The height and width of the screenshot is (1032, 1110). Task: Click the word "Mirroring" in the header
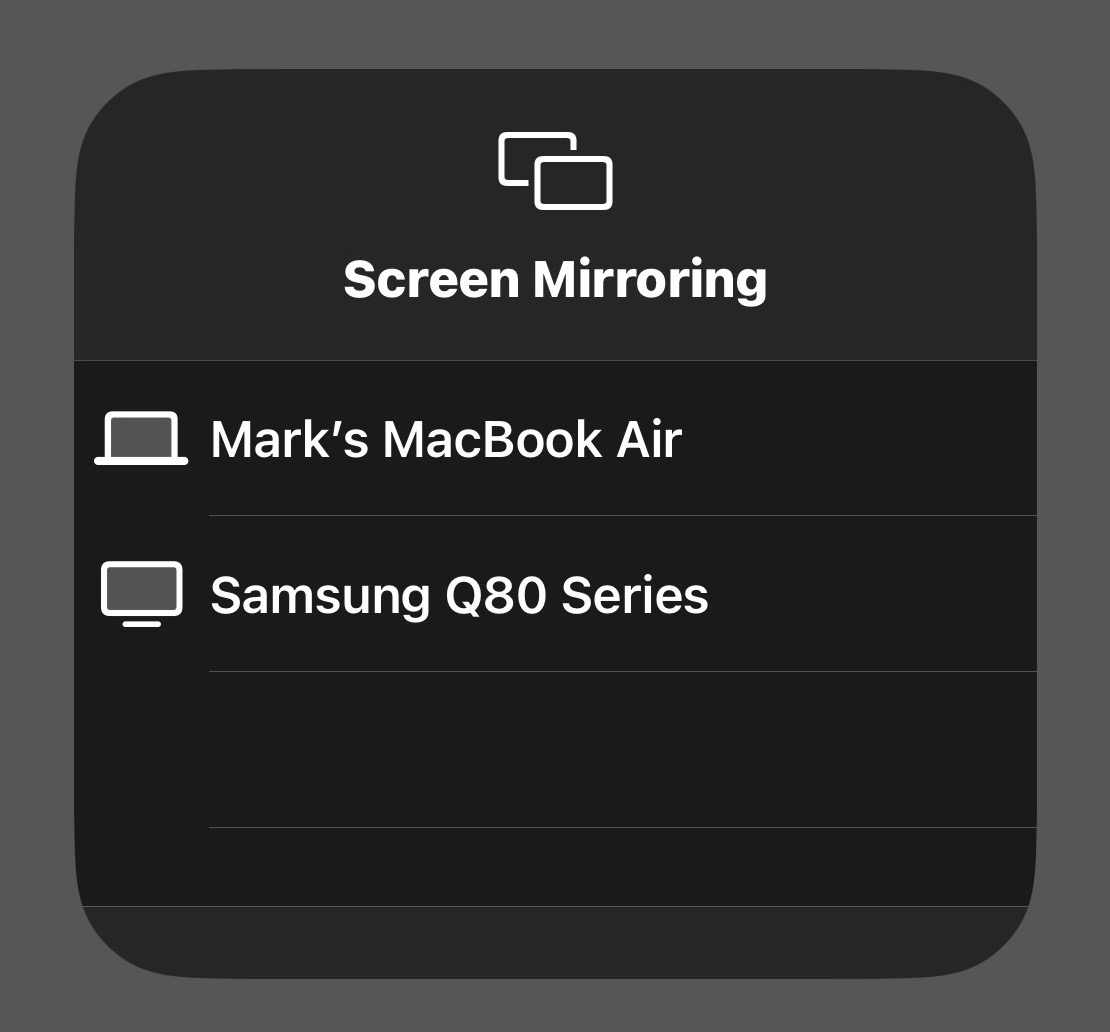pos(650,280)
